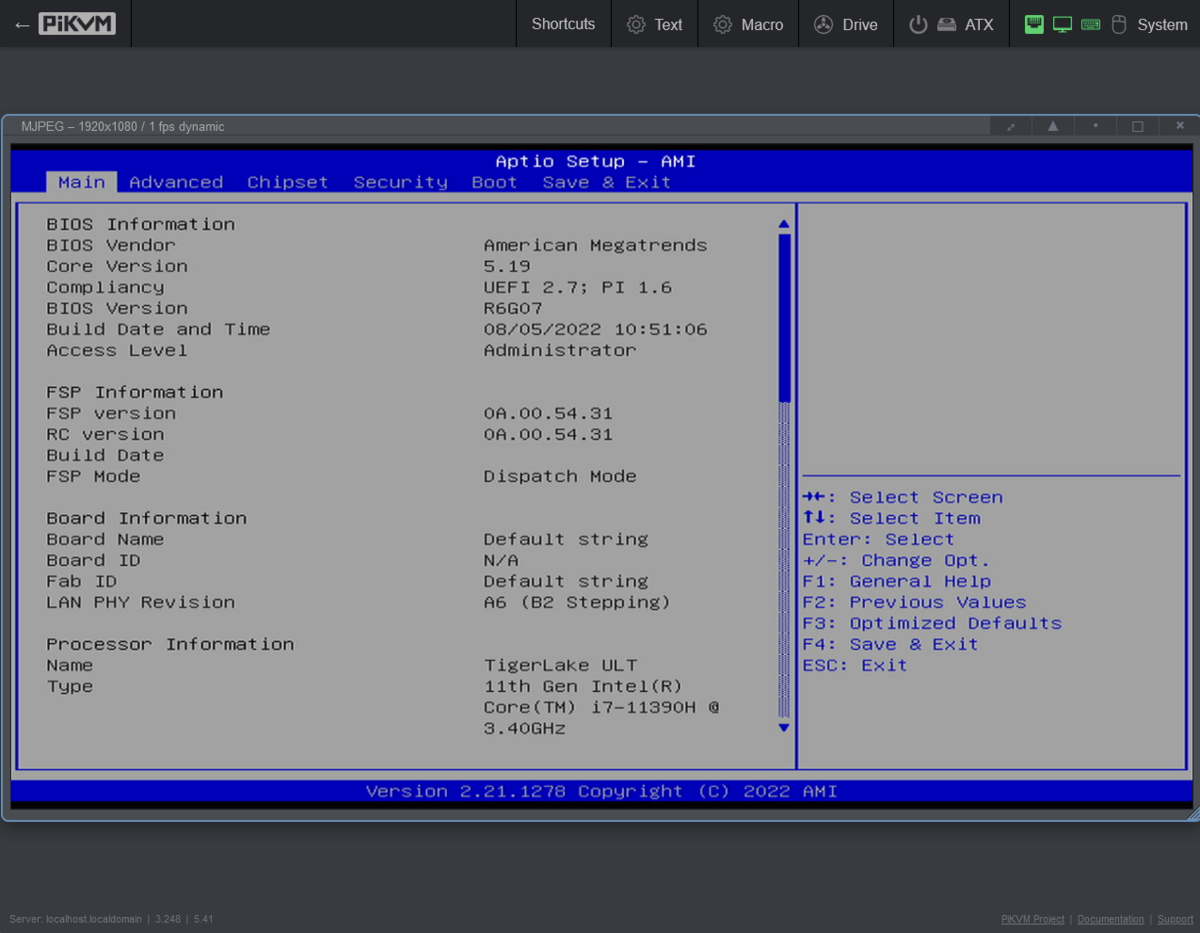
Task: Click the dot icon in stream window titlebar
Action: [1095, 126]
